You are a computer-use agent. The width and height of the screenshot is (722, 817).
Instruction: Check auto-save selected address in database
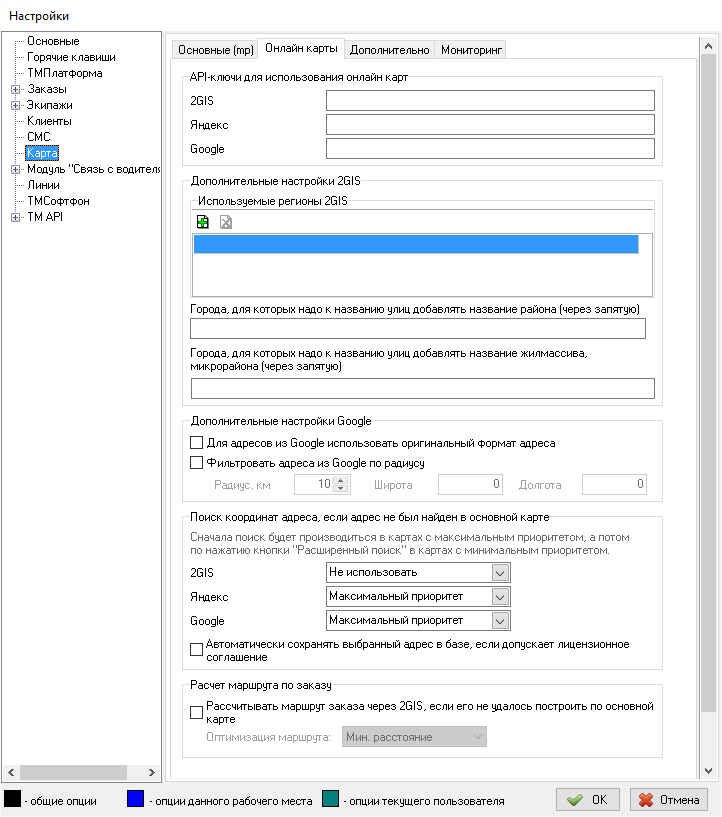coord(196,650)
